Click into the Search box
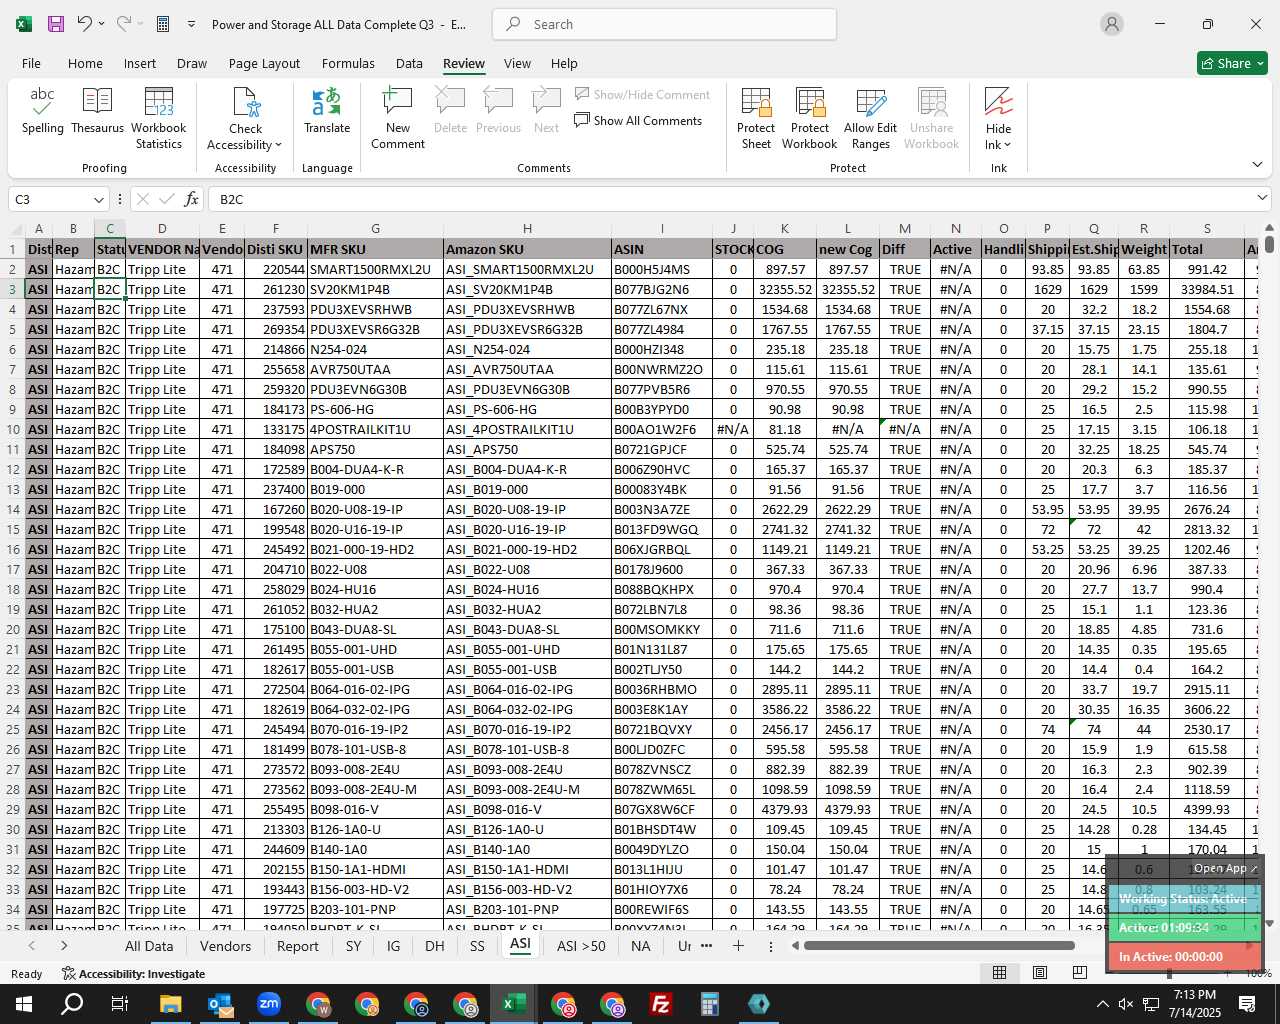1280x1024 pixels. (x=665, y=24)
